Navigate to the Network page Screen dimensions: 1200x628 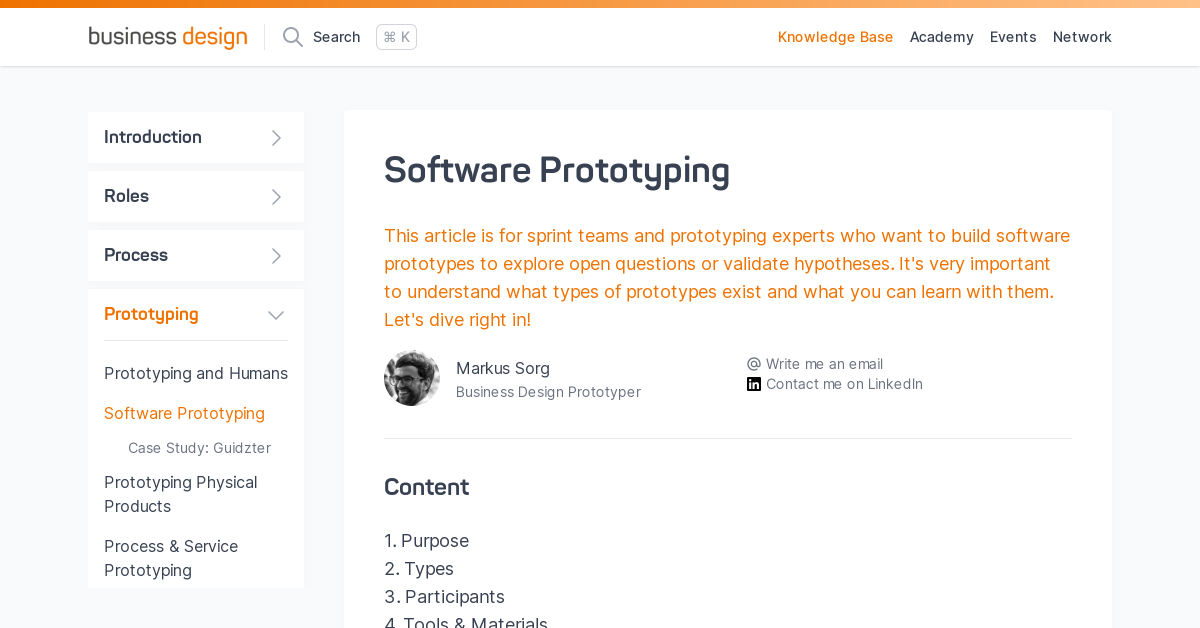[1082, 37]
